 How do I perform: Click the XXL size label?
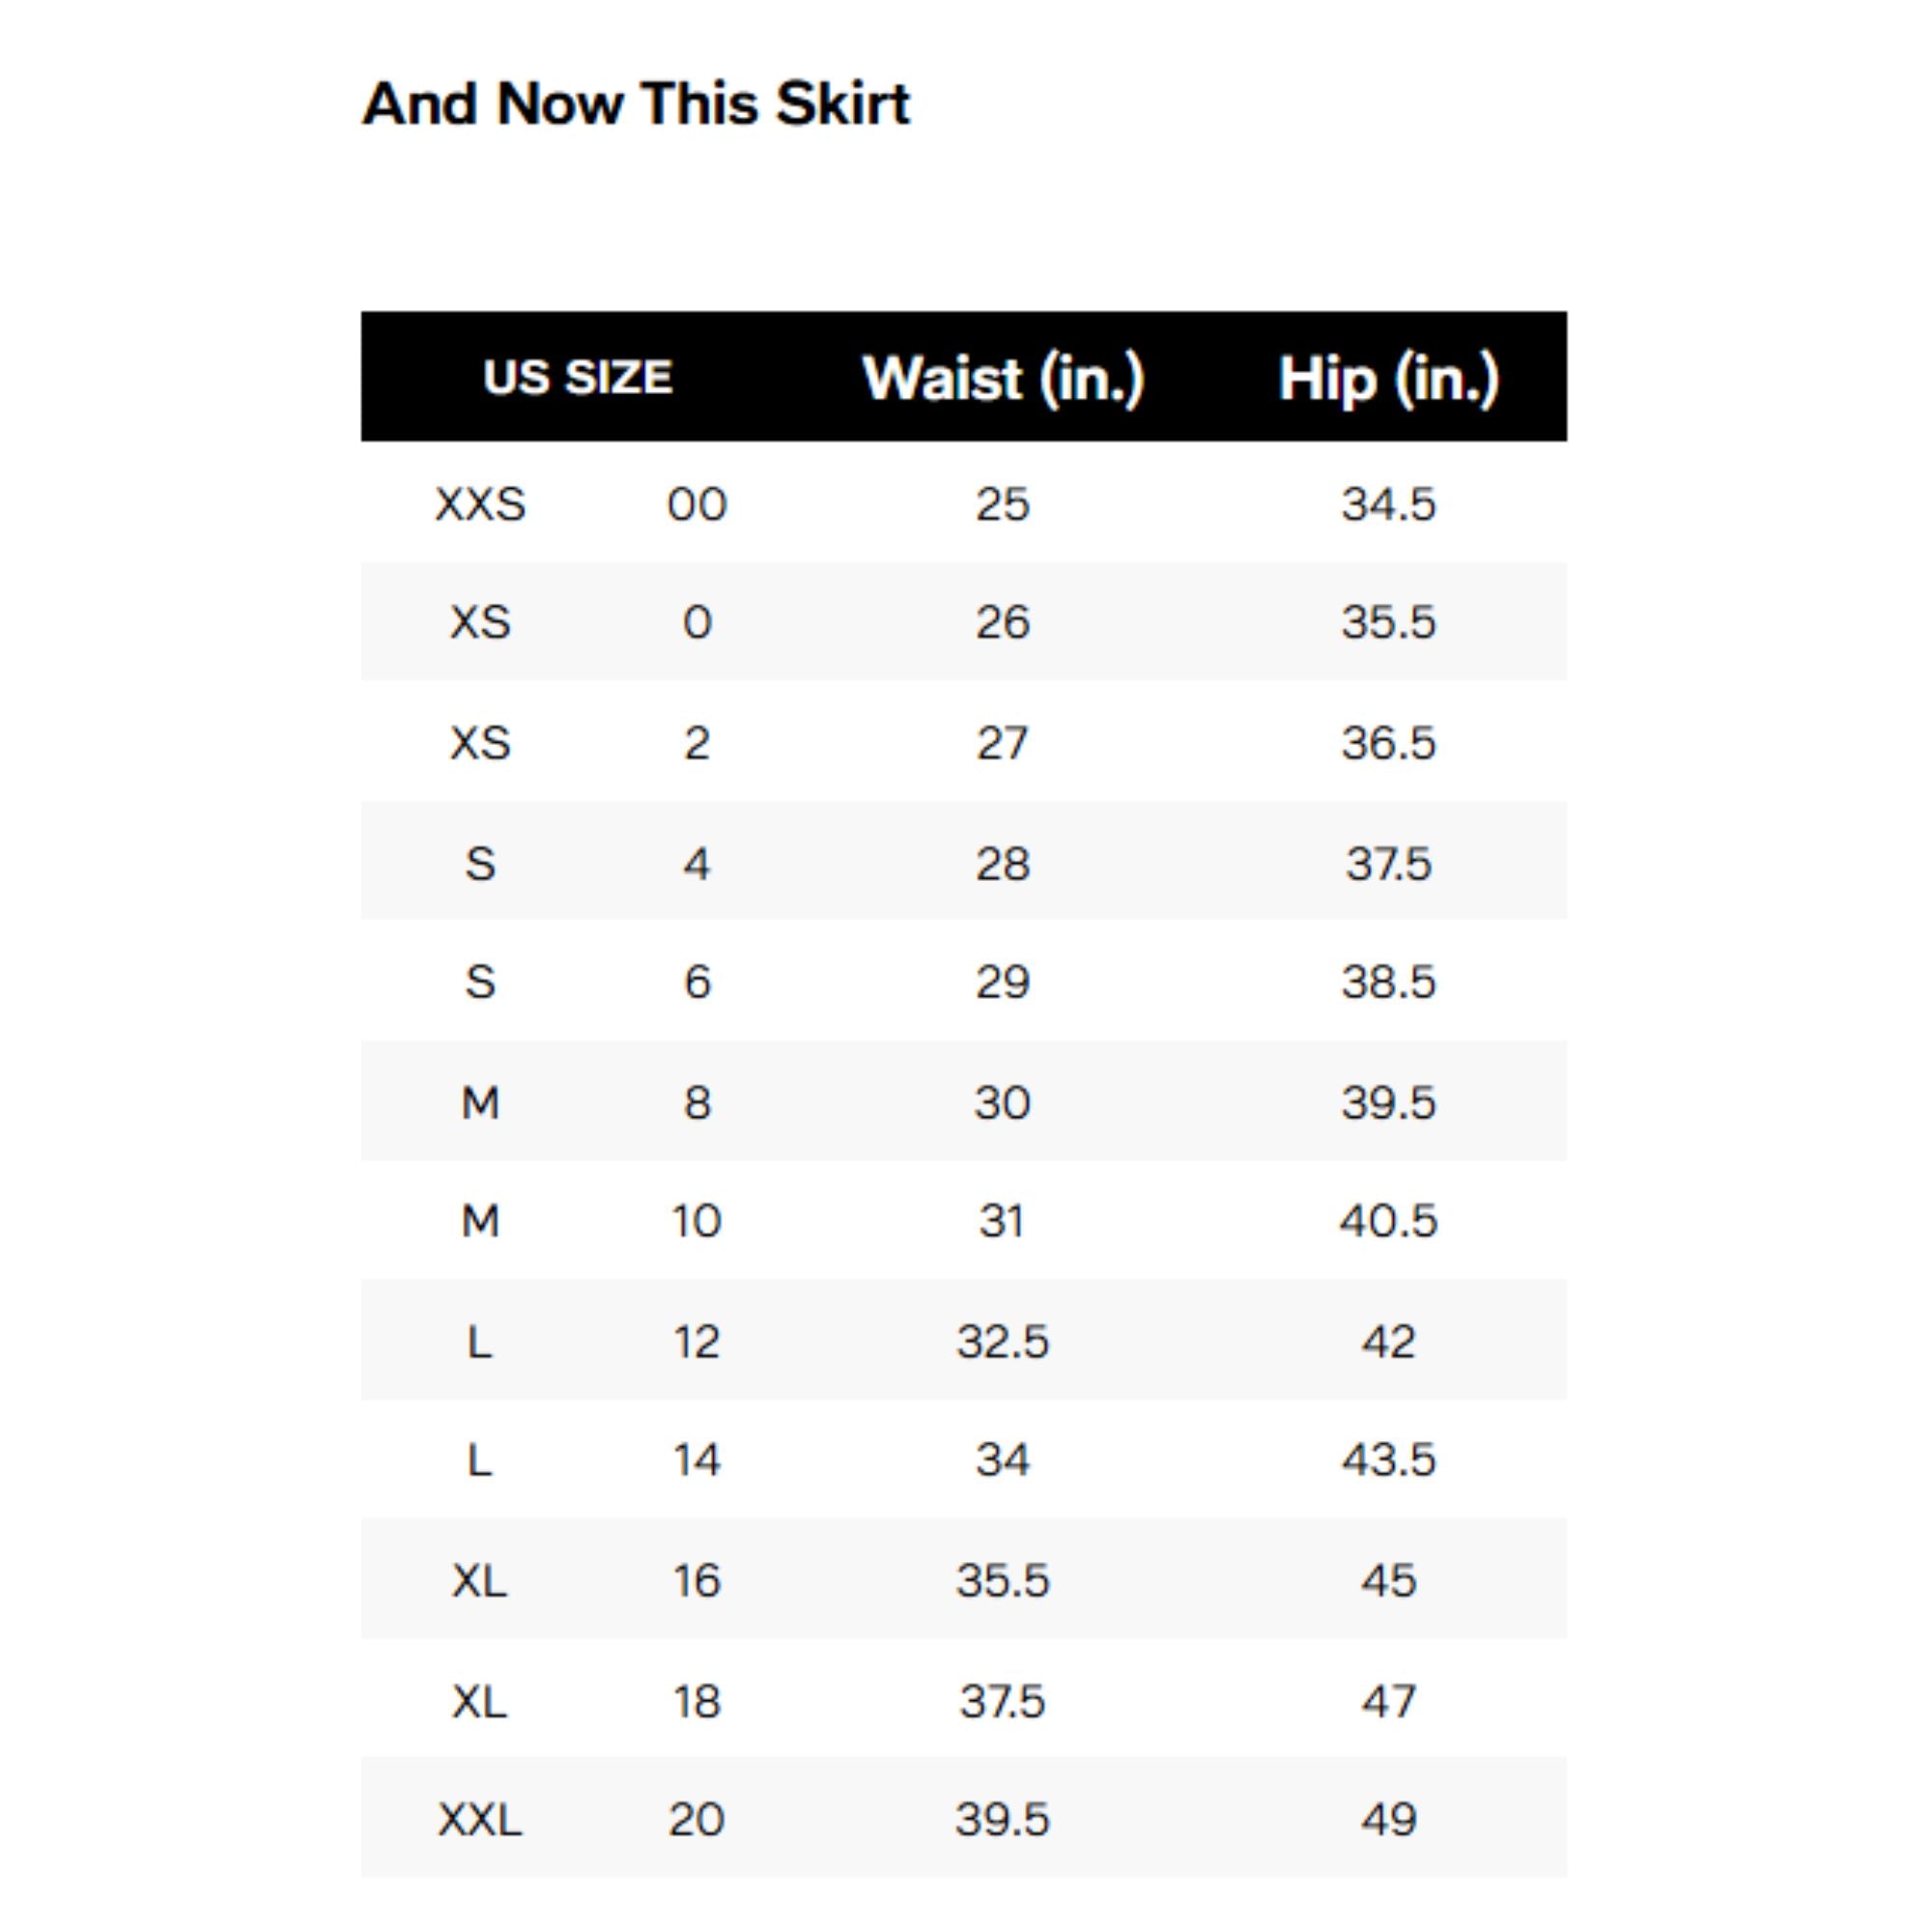click(x=480, y=1819)
